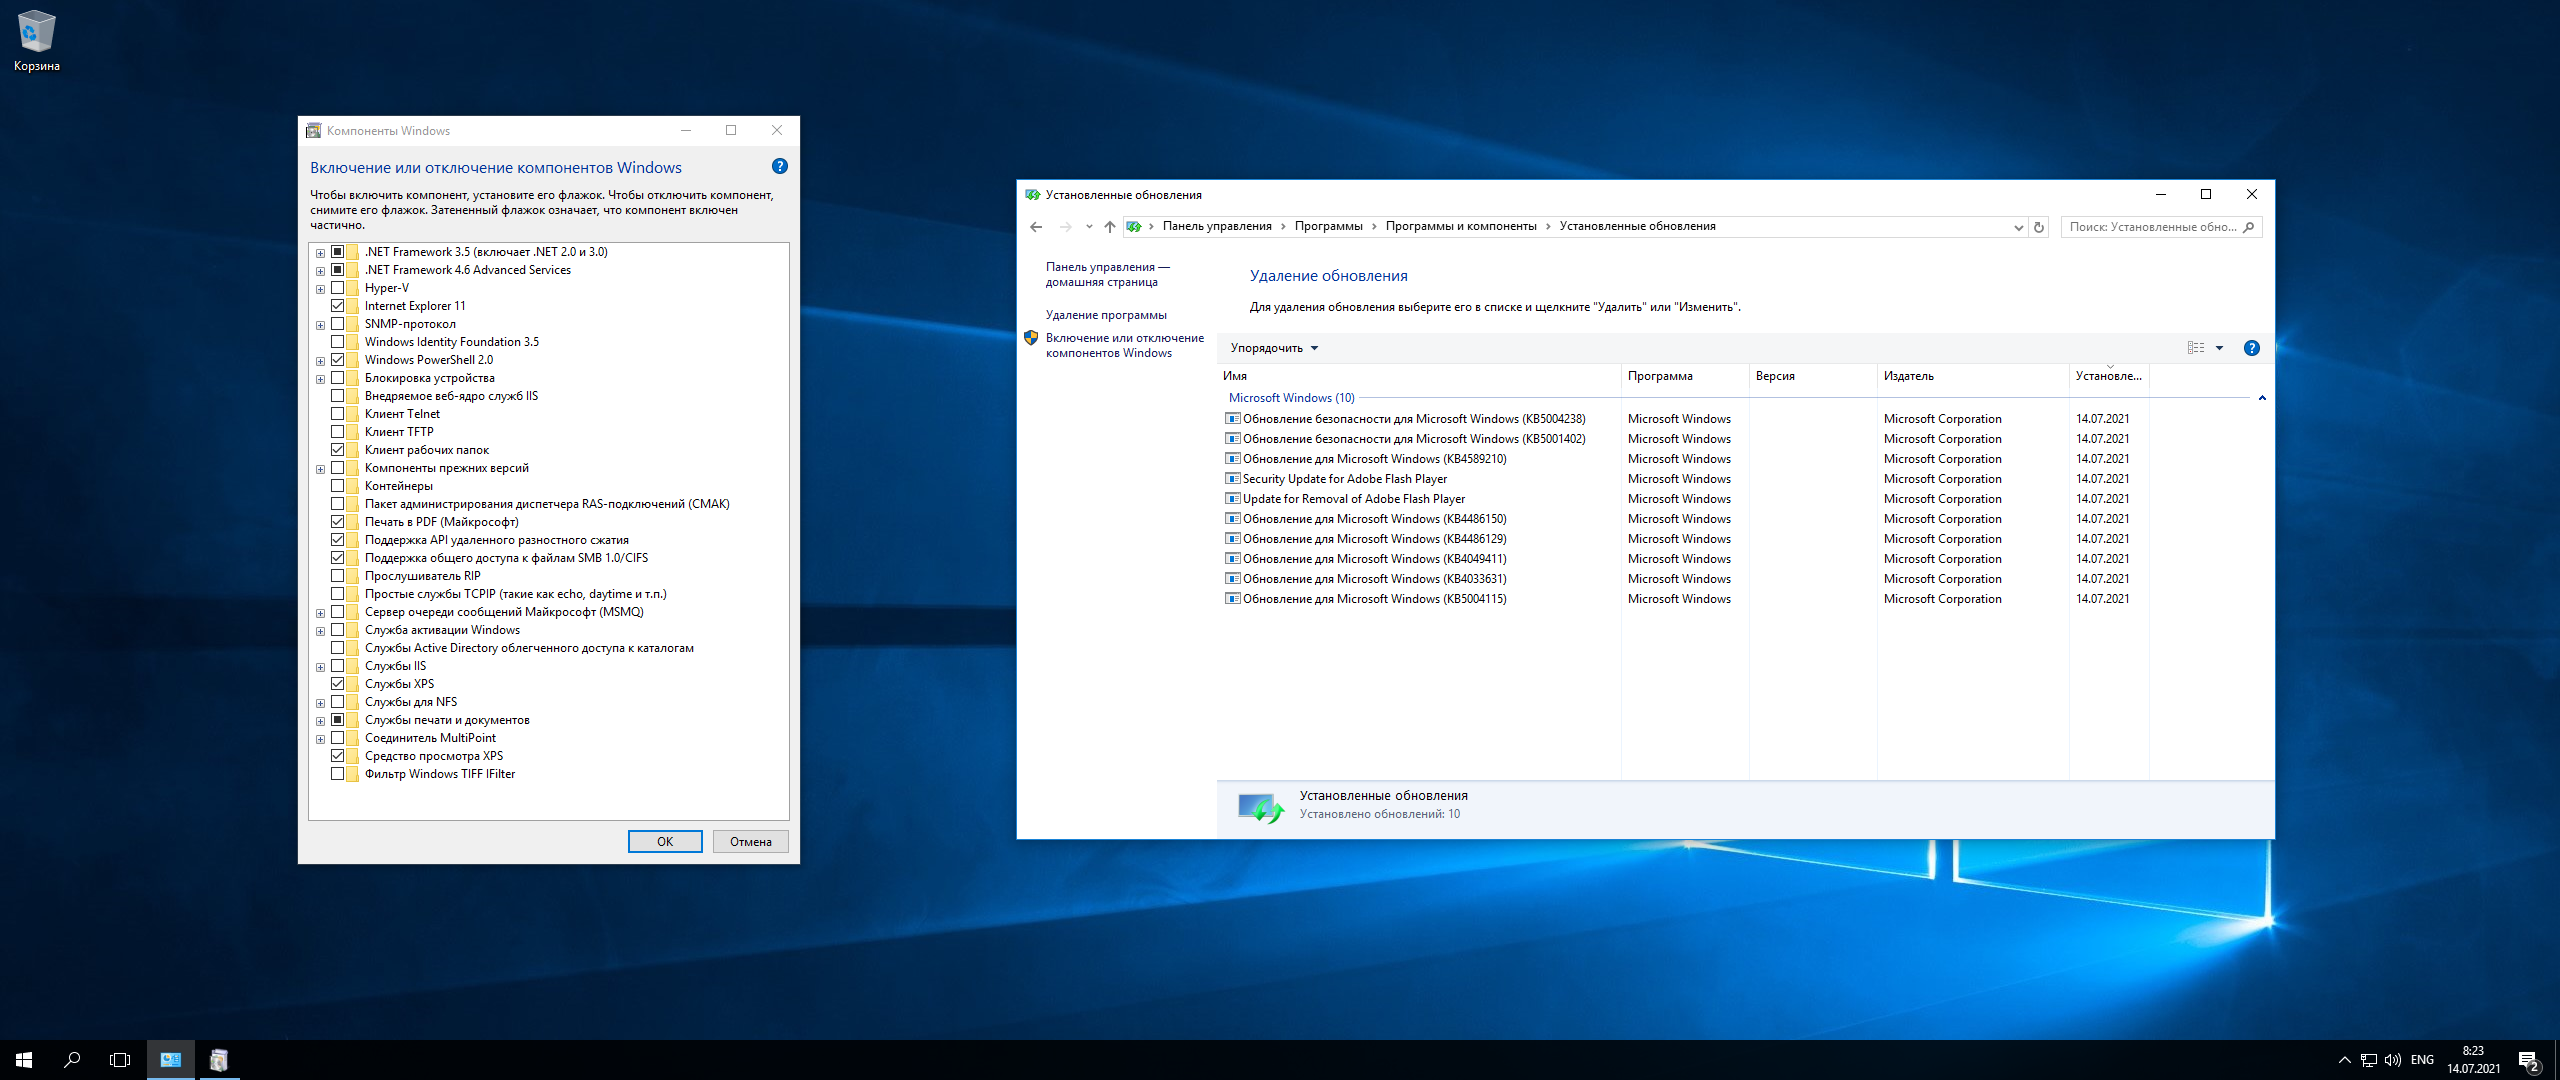
Task: Sort by the Имя column header
Action: pyautogui.click(x=1419, y=376)
